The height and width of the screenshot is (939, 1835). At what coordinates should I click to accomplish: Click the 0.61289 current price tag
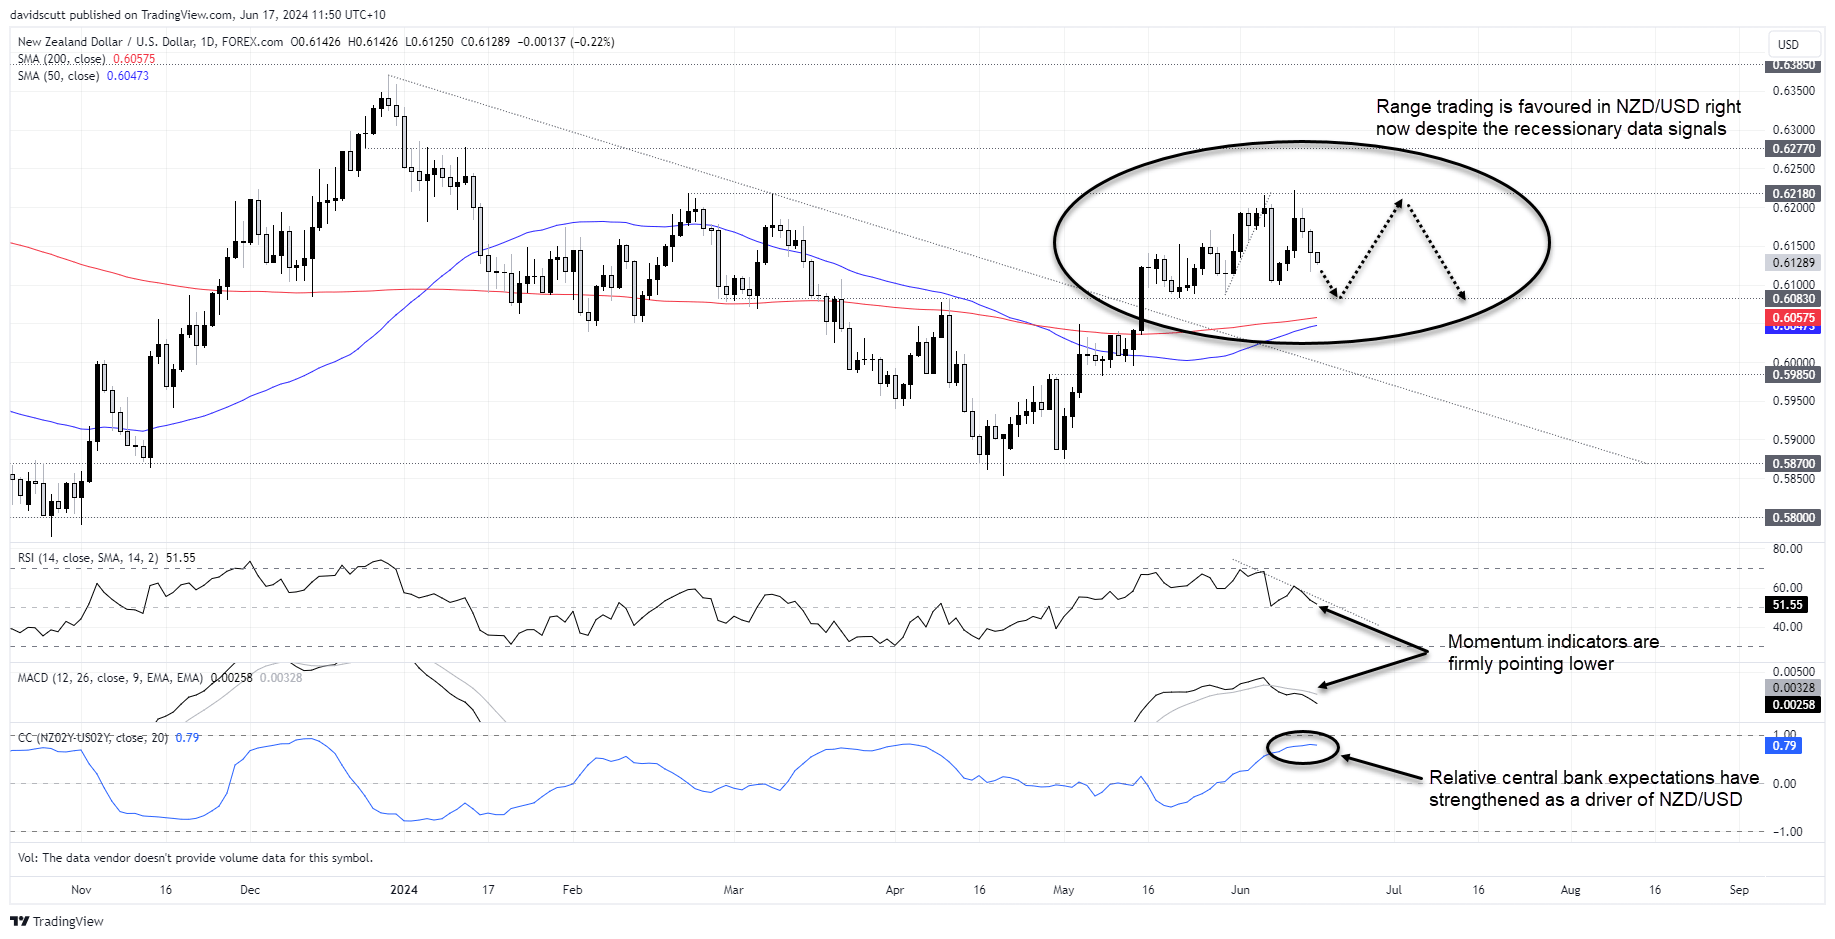pos(1793,263)
